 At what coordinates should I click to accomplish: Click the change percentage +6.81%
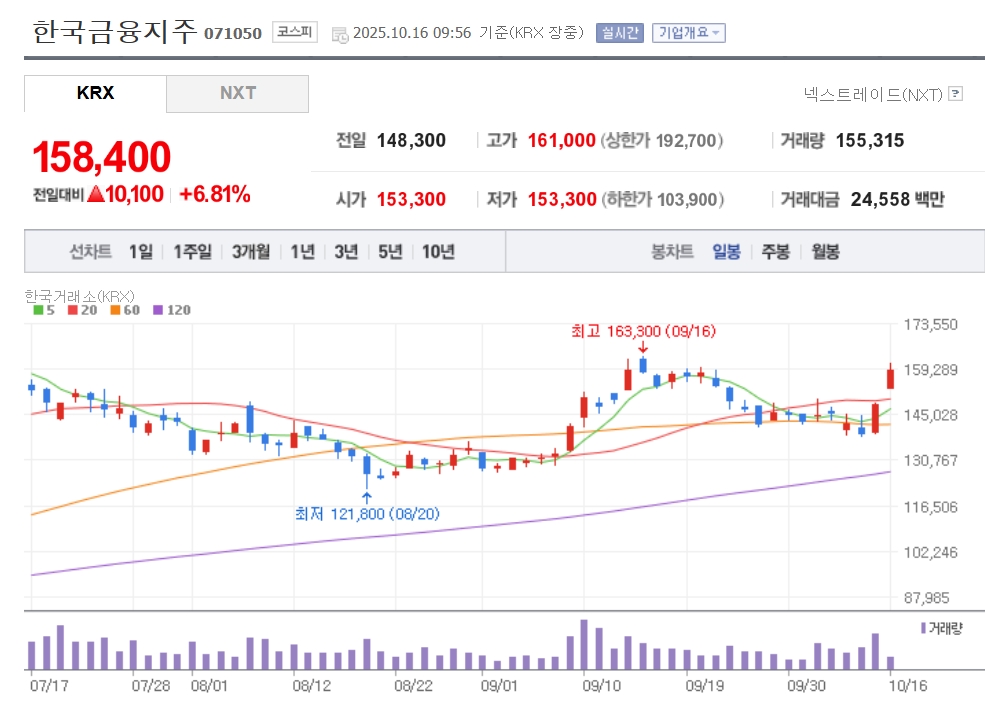[215, 194]
